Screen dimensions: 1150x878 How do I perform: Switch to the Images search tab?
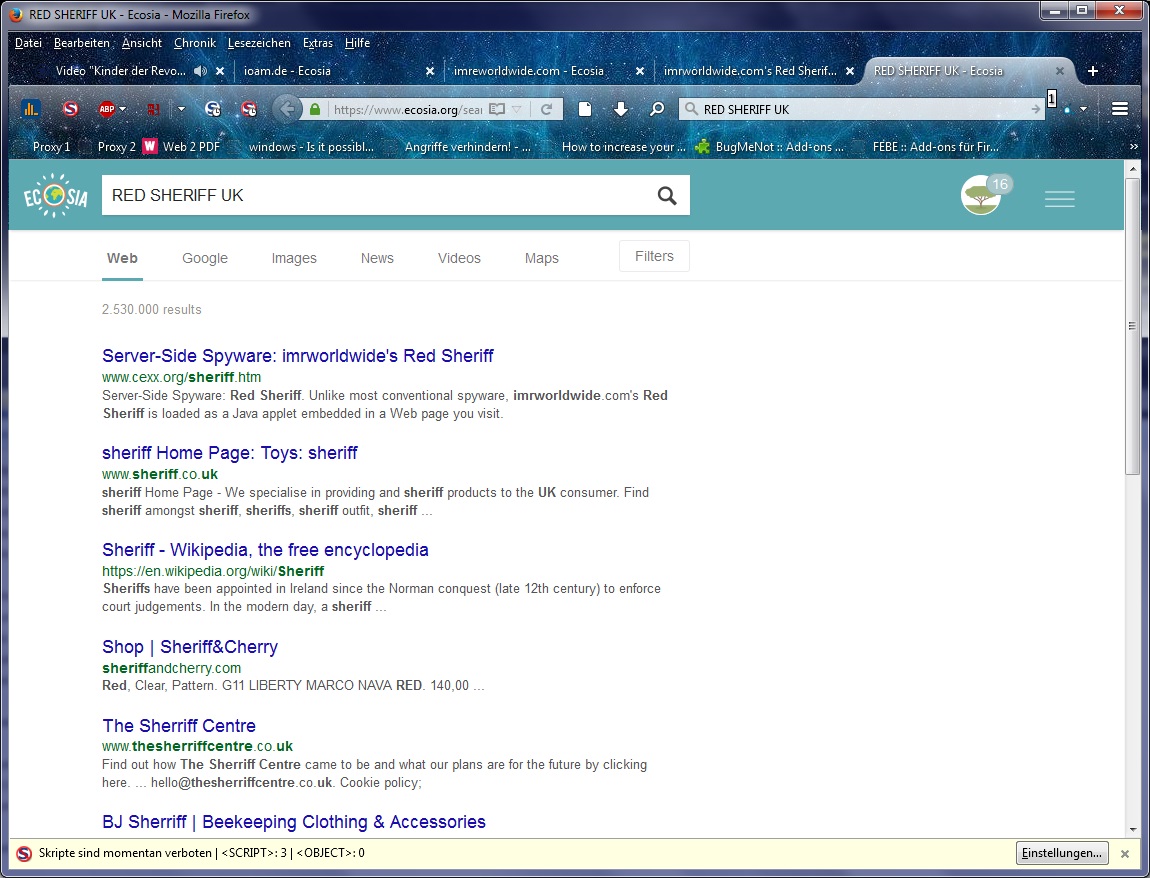(x=294, y=258)
